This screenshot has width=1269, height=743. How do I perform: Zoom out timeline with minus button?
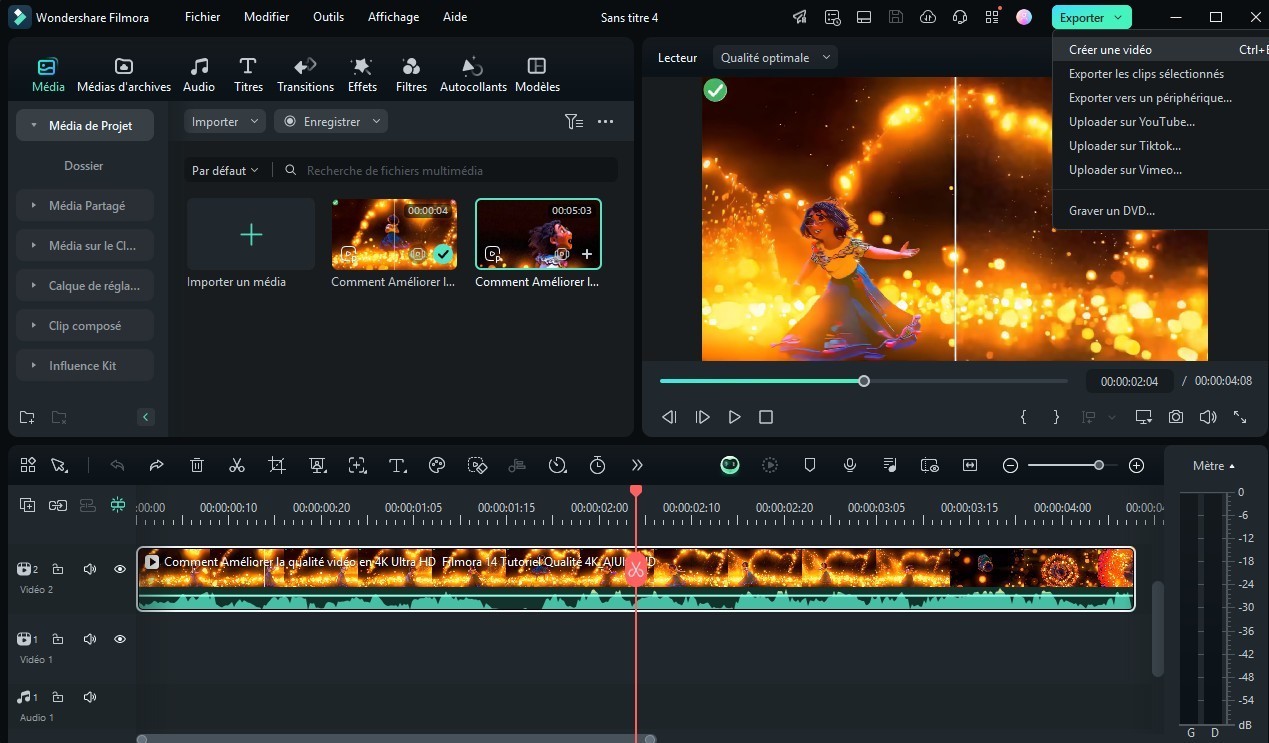1010,465
